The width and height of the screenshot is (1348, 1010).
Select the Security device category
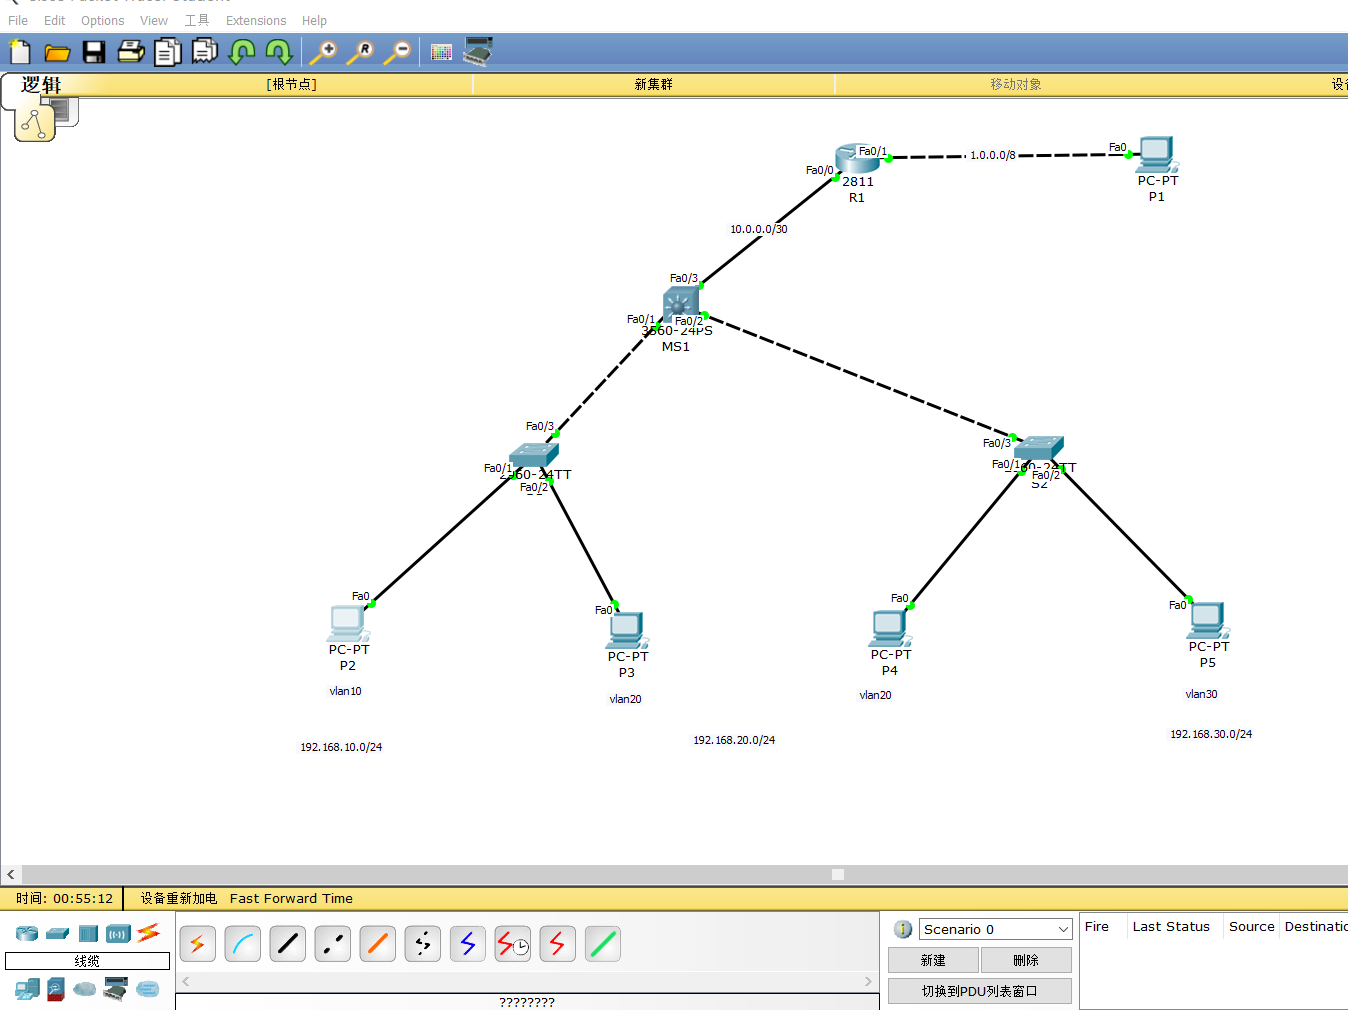pos(56,989)
